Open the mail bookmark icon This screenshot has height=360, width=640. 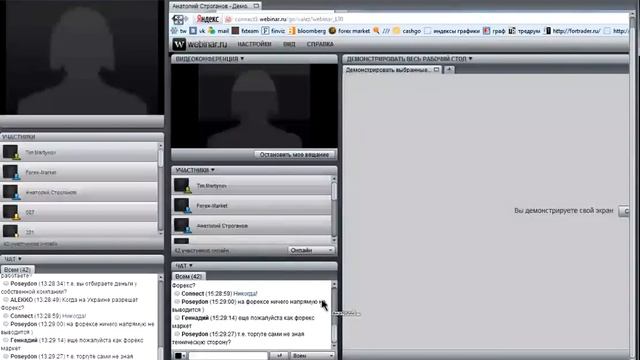(x=211, y=31)
